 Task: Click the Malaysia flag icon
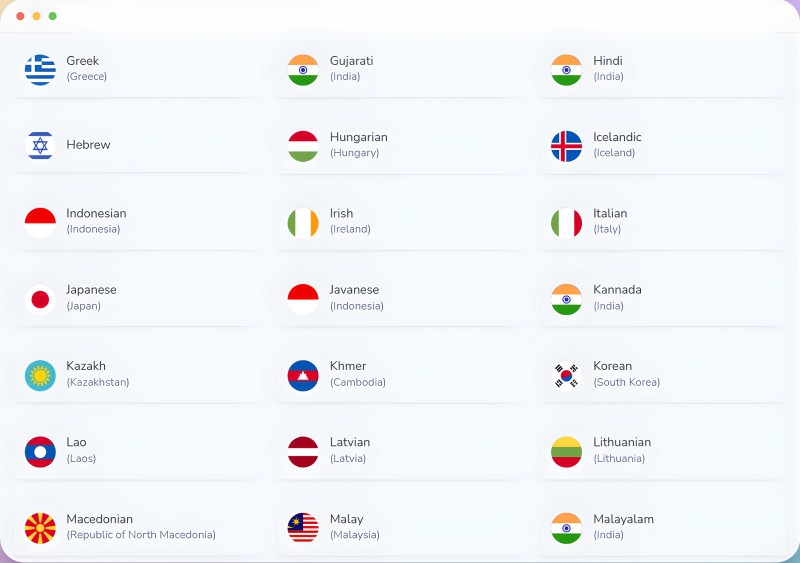coord(303,528)
